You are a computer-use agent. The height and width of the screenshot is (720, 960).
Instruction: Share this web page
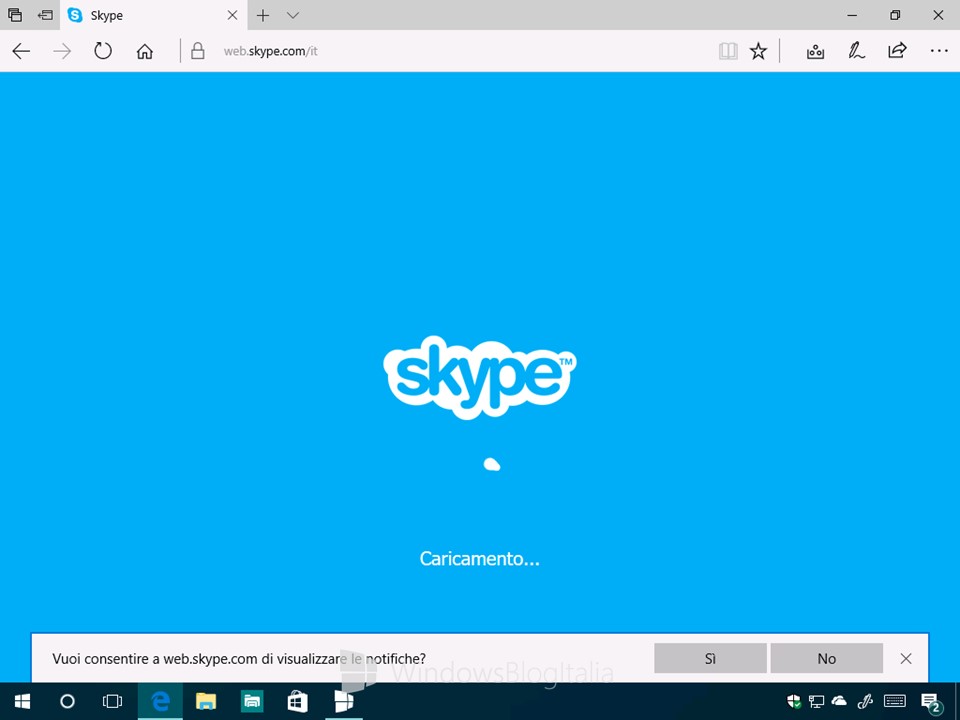pos(897,51)
